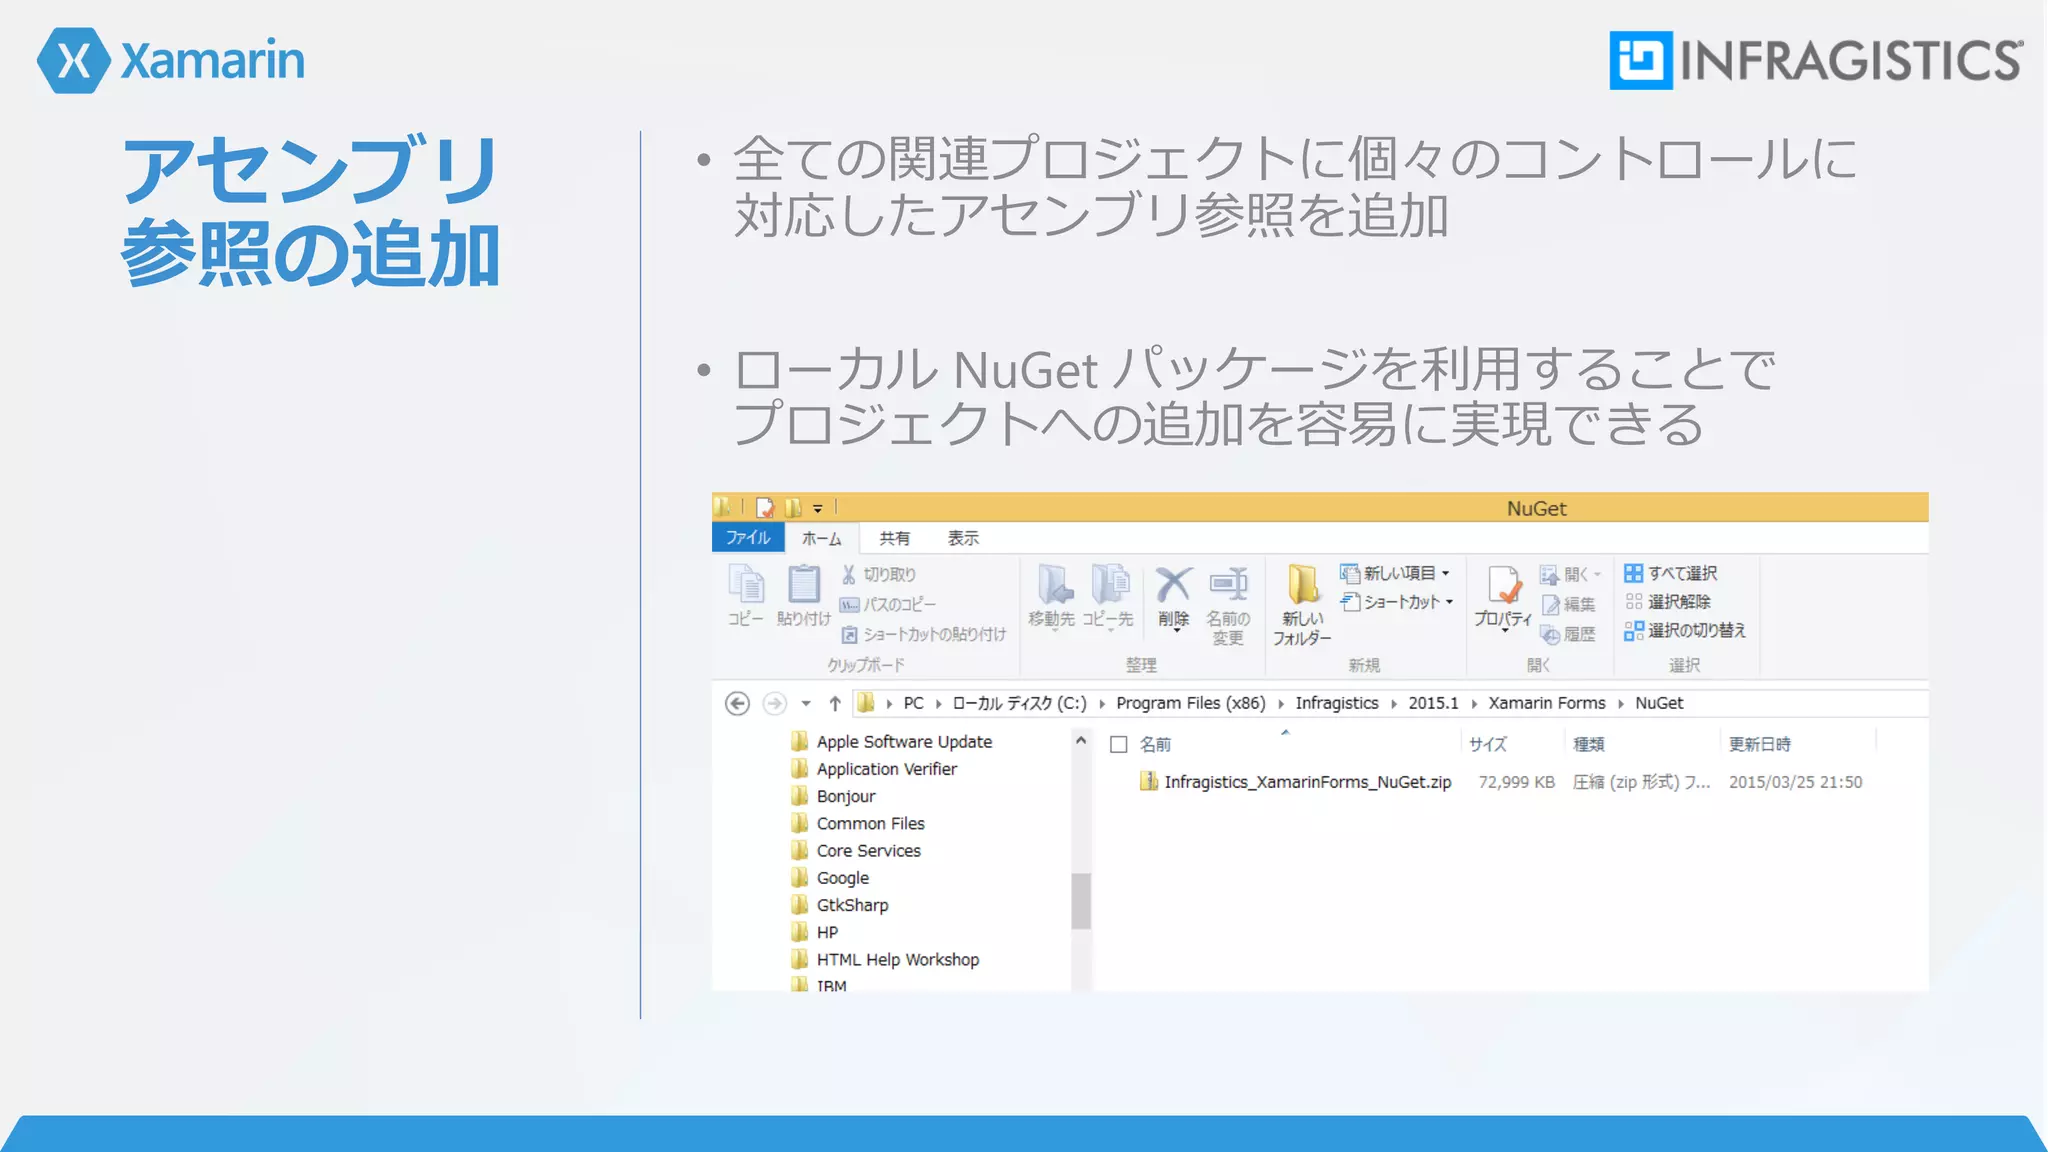The image size is (2048, 1152).
Task: Switch to the 表示 (View) tab
Action: point(963,538)
